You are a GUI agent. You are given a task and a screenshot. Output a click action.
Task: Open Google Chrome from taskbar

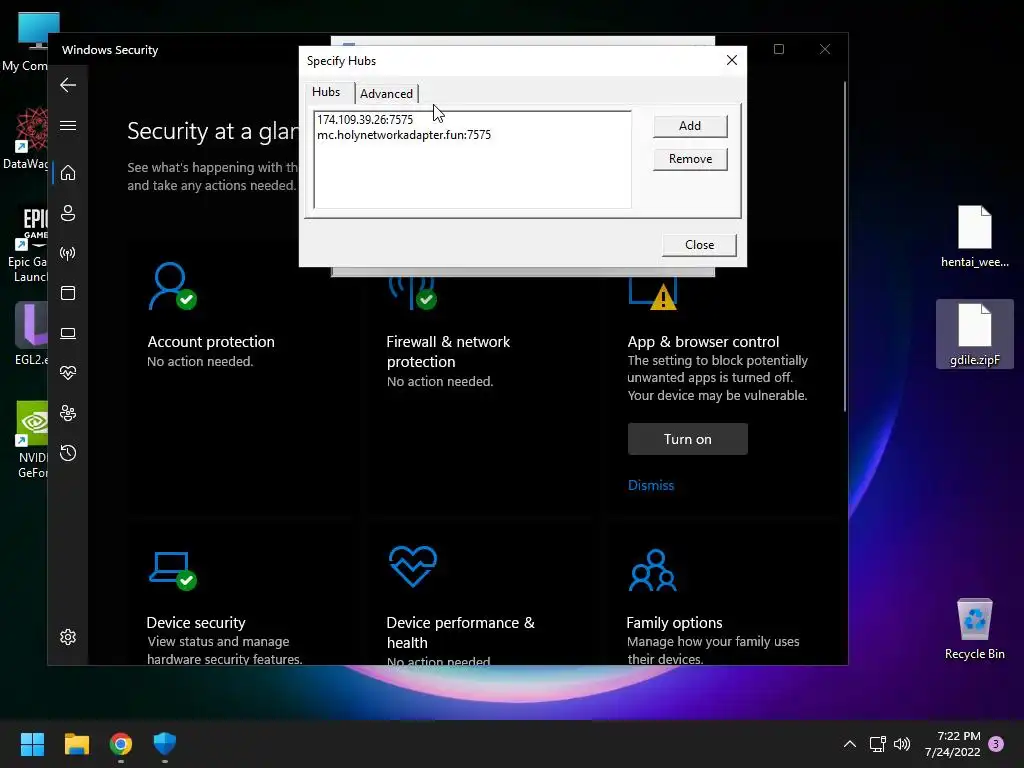pos(121,744)
